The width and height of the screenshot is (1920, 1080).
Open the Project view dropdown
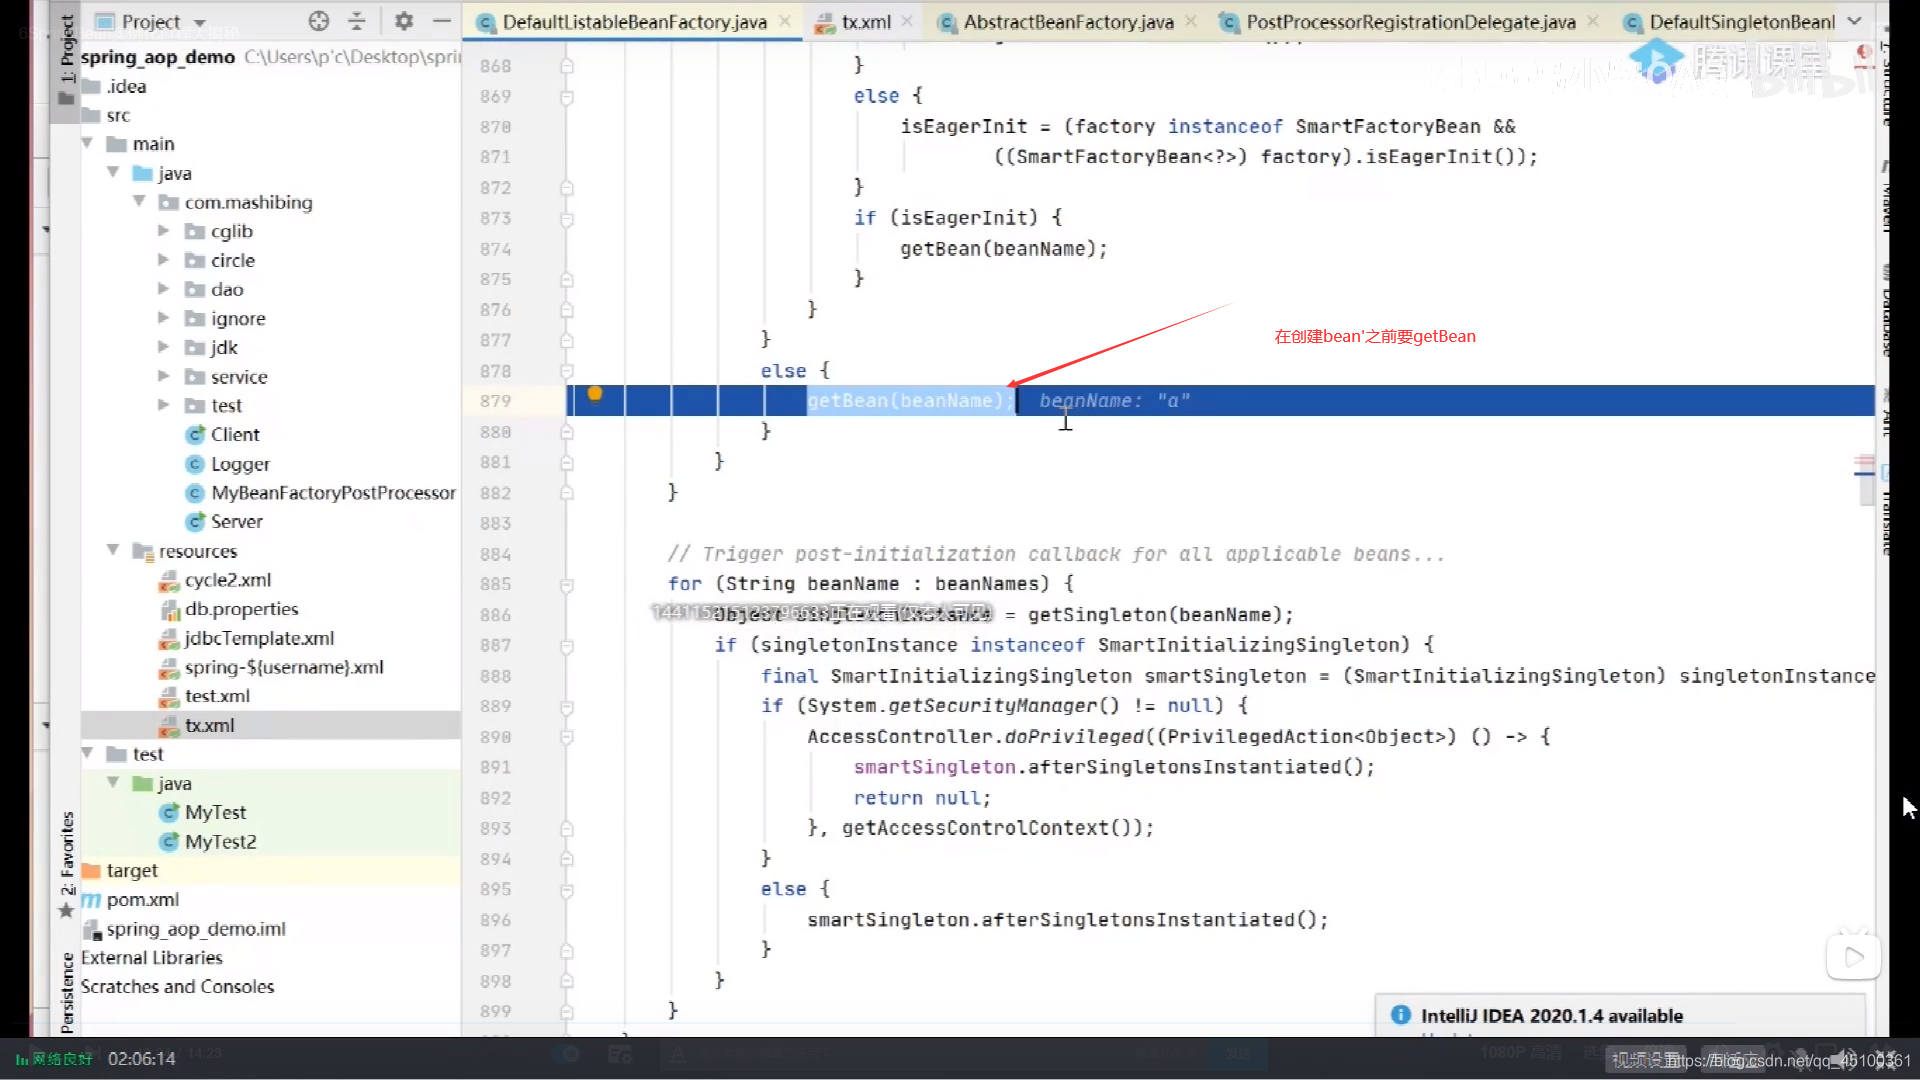[199, 22]
